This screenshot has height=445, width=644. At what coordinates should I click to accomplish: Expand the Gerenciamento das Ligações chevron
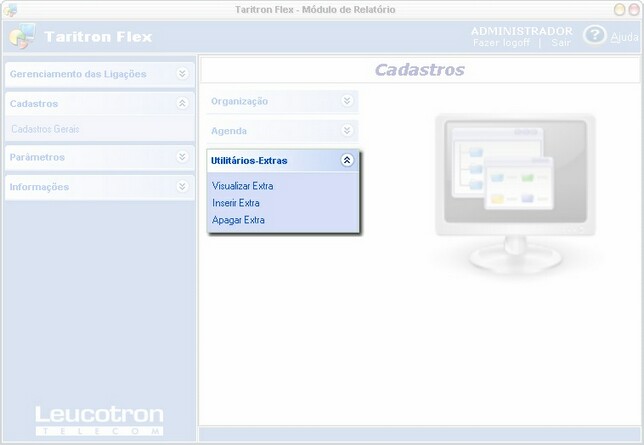click(182, 74)
